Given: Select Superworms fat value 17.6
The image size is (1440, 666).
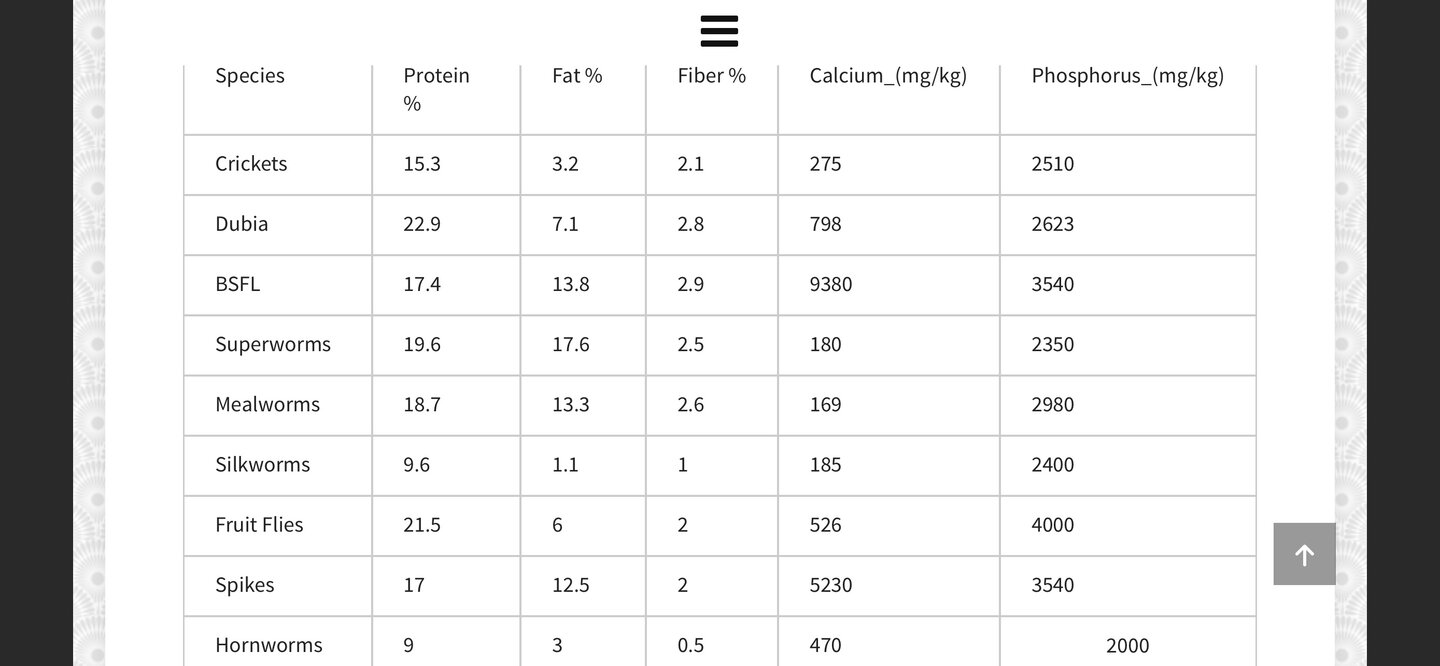Looking at the screenshot, I should pos(571,344).
